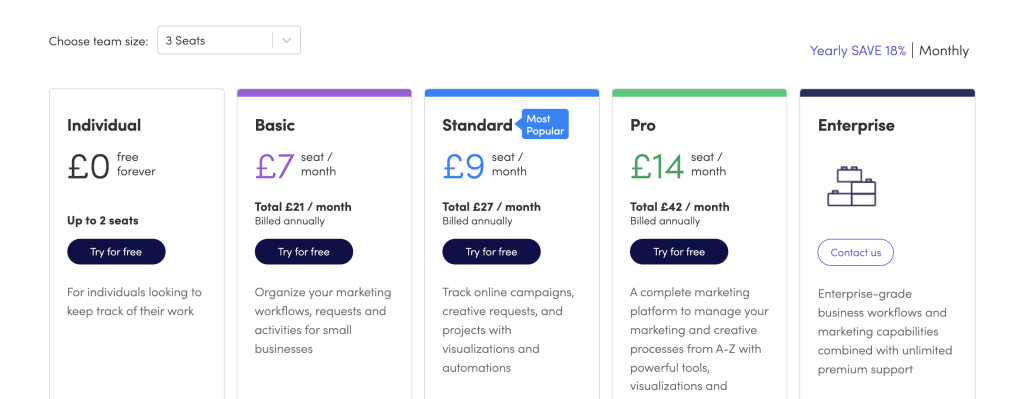Click the Pro plan heading
This screenshot has height=399, width=1024.
pyautogui.click(x=643, y=125)
